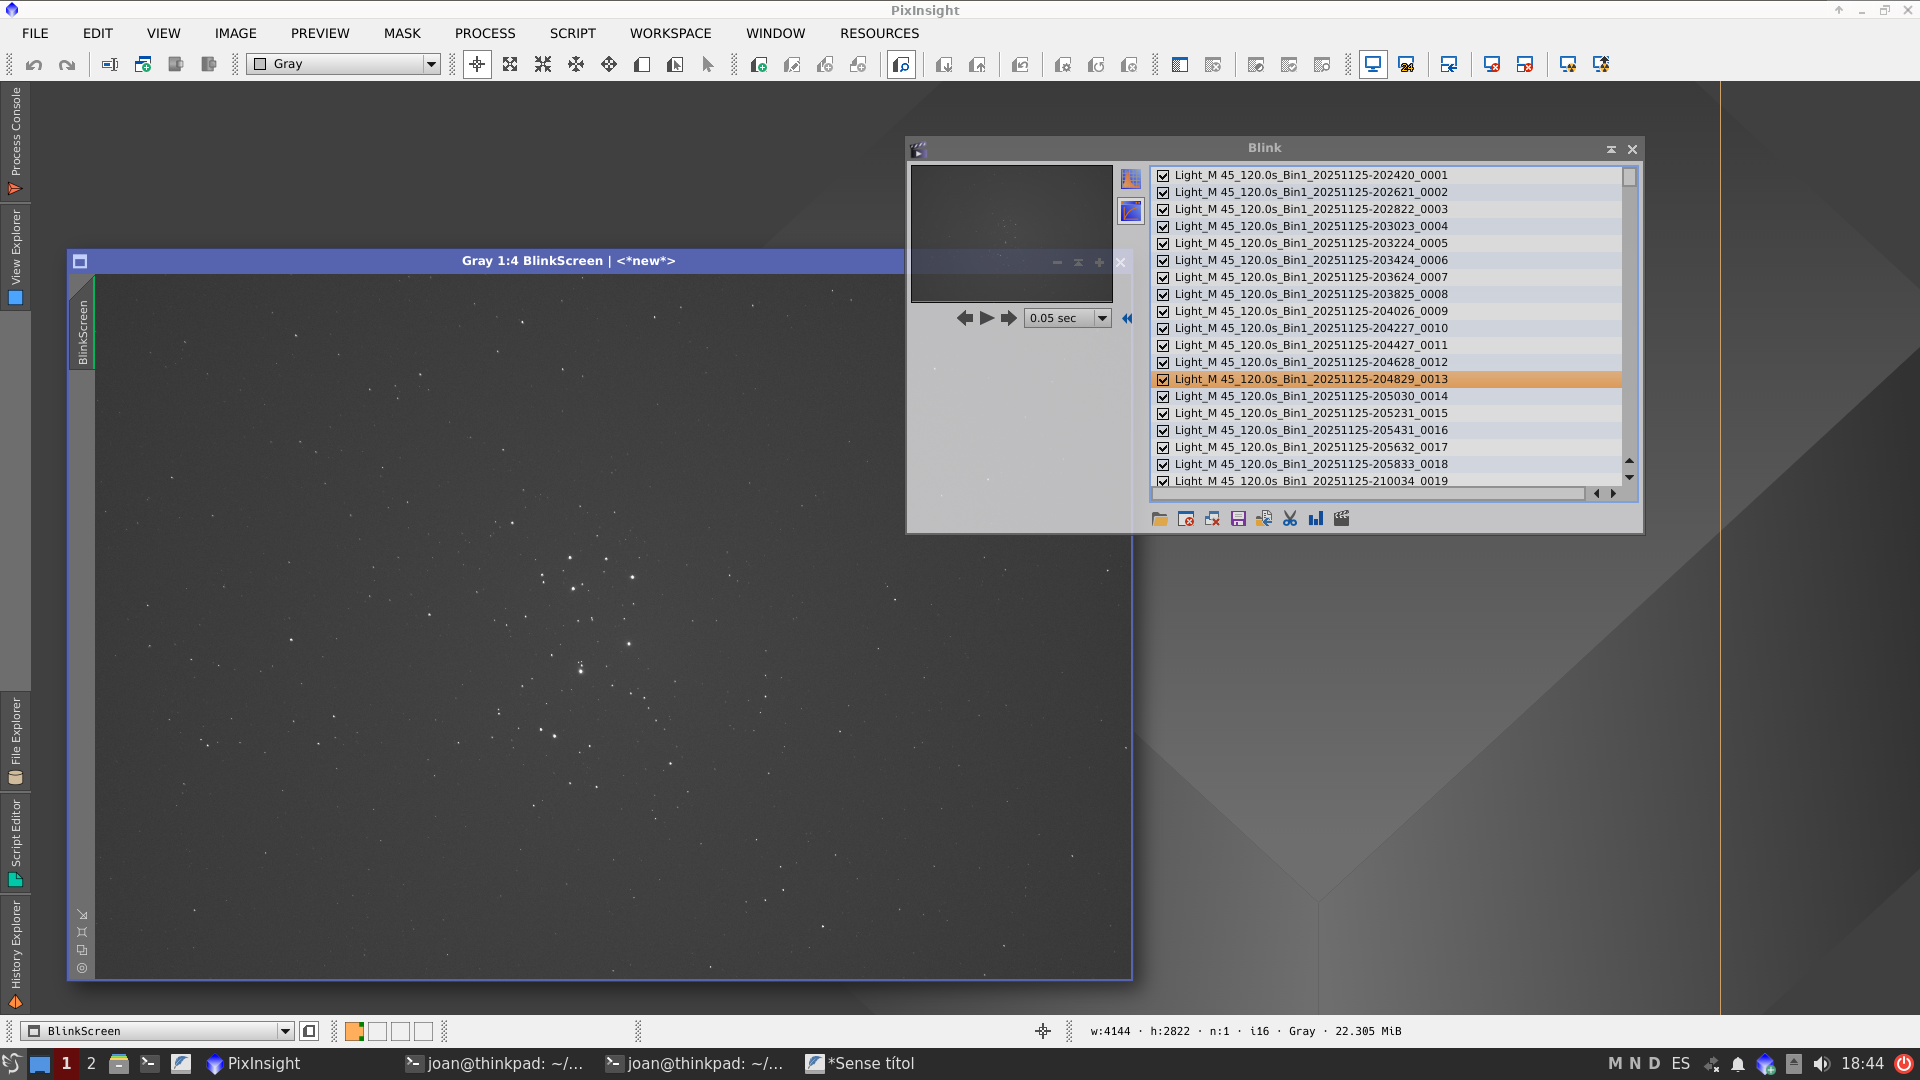This screenshot has height=1080, width=1920.
Task: Click the purple save-files icon in Blink
Action: pos(1238,519)
